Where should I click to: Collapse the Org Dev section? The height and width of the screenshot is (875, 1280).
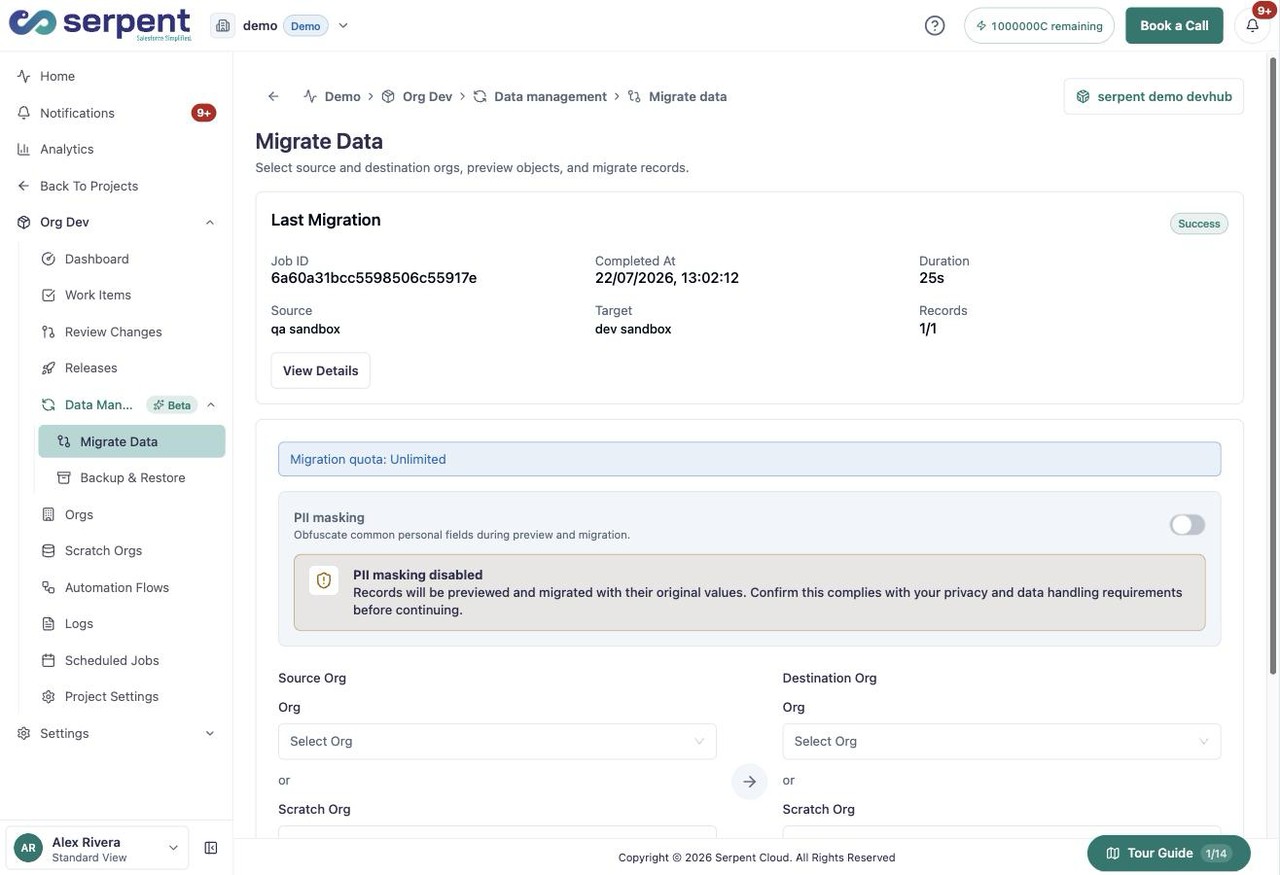click(x=210, y=222)
